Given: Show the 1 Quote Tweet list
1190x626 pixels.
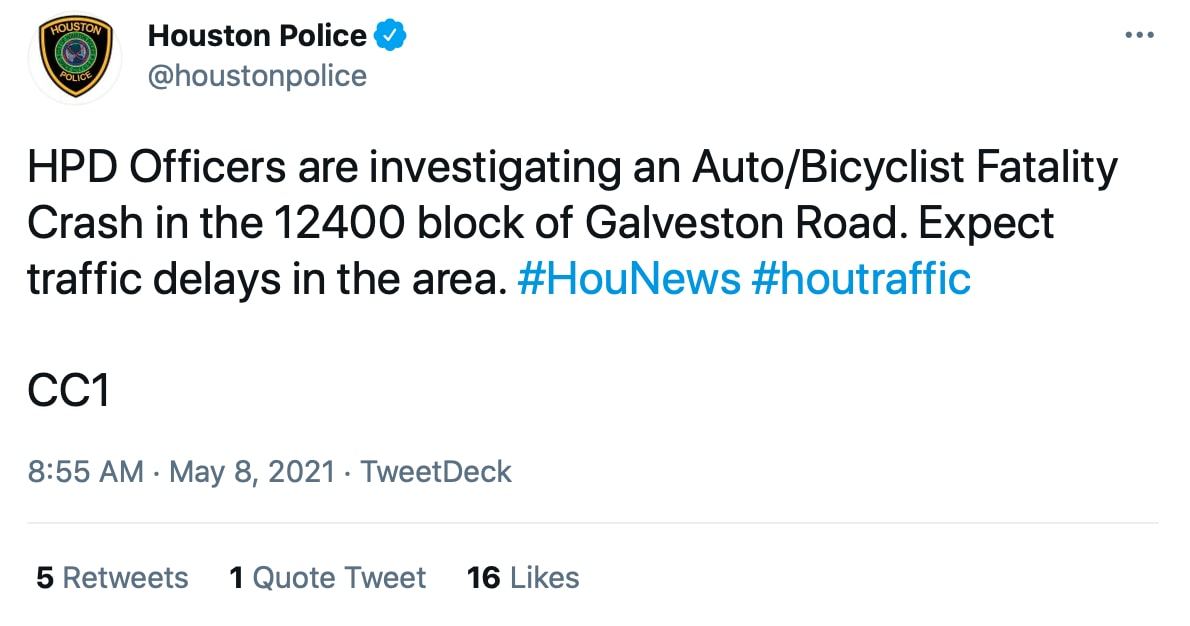Looking at the screenshot, I should (327, 577).
